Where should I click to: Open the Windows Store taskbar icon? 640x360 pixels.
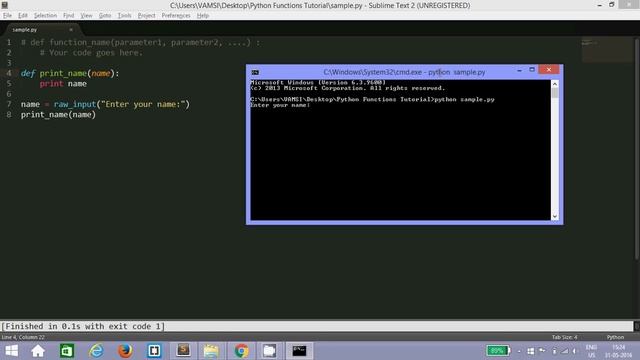point(67,351)
